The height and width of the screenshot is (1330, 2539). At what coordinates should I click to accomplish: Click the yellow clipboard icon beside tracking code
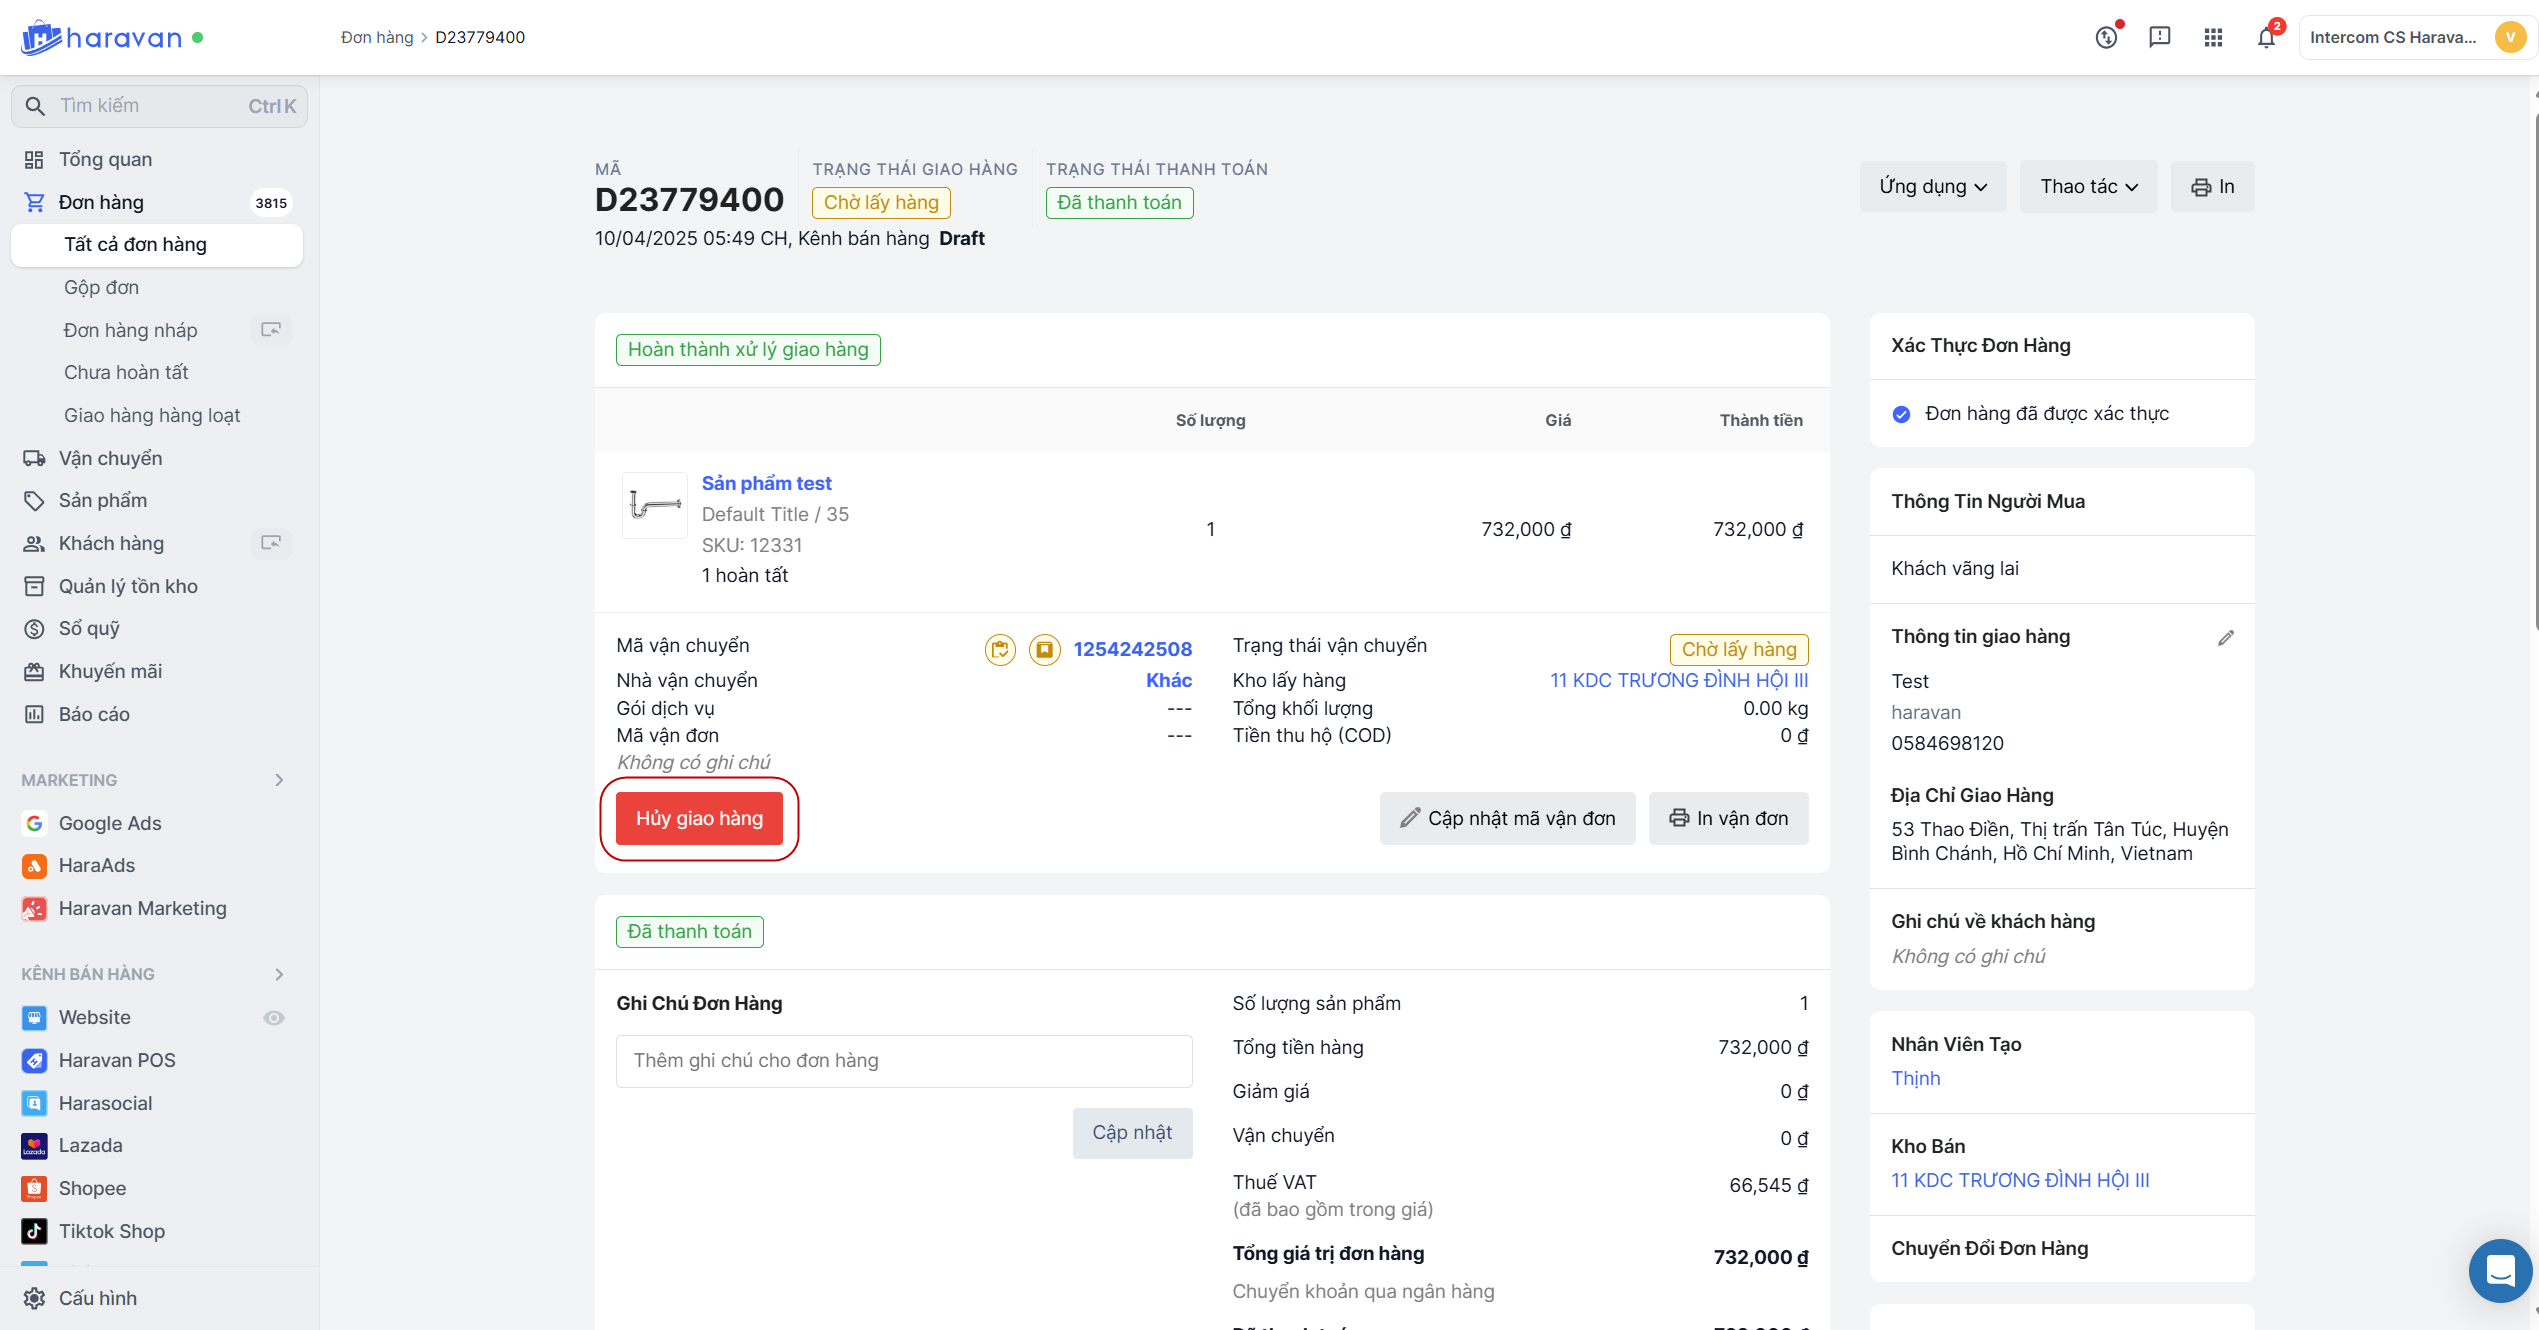[x=1000, y=650]
